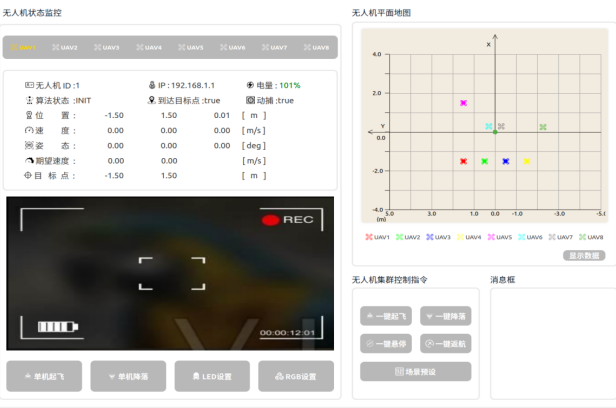Open the 场景预设 scene preset button
The width and height of the screenshot is (616, 408).
tap(416, 371)
